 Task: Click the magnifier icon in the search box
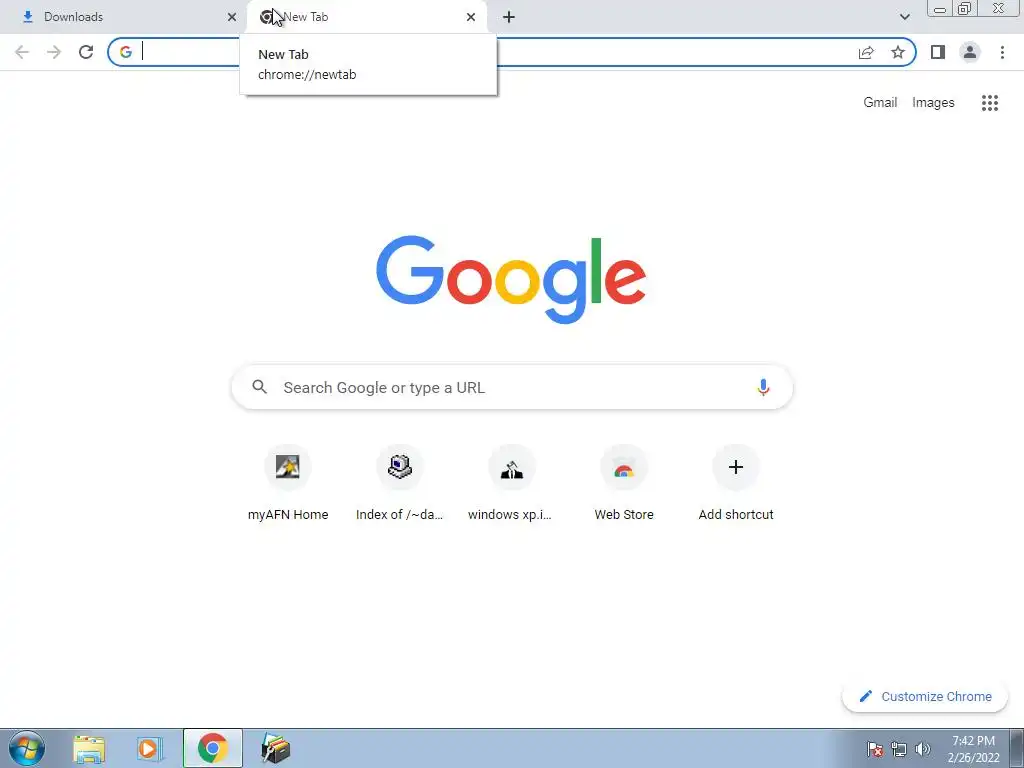click(259, 387)
